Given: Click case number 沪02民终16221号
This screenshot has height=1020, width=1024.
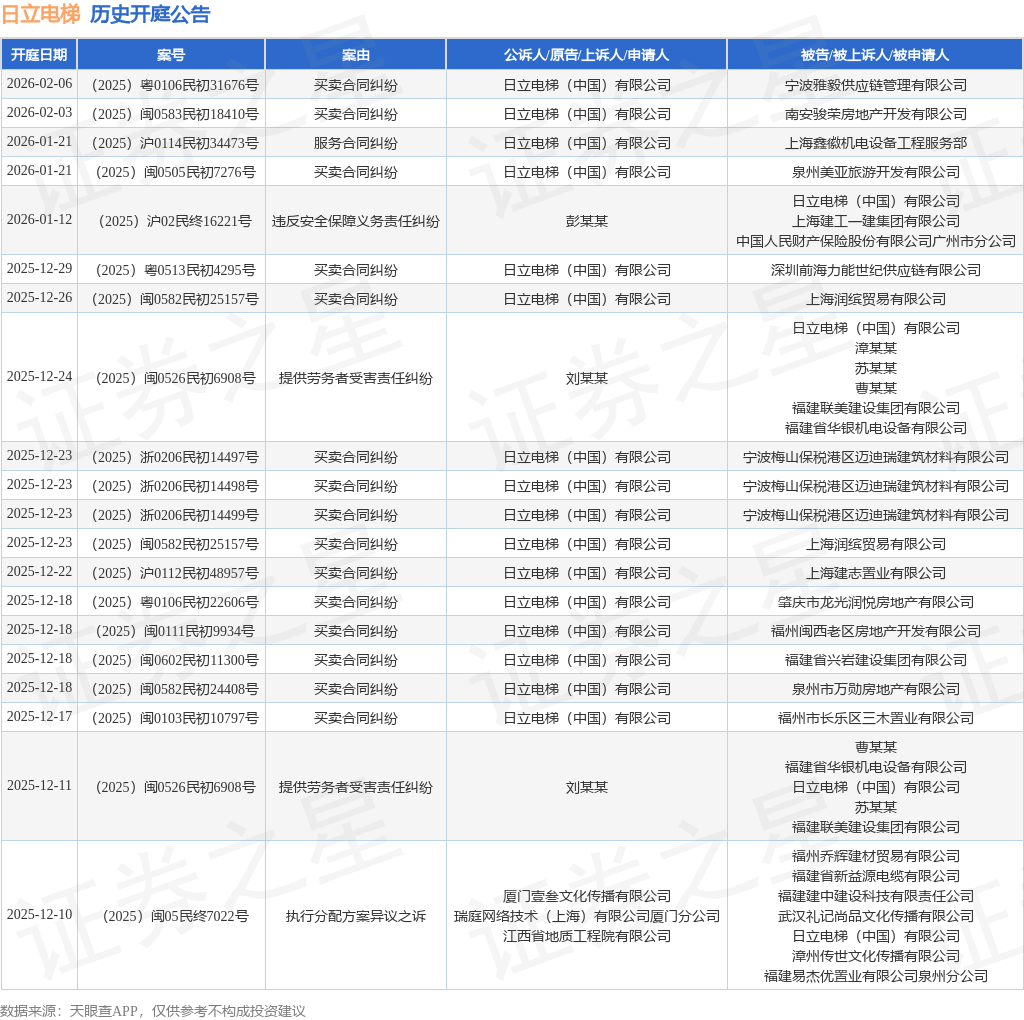Looking at the screenshot, I should click(199, 221).
